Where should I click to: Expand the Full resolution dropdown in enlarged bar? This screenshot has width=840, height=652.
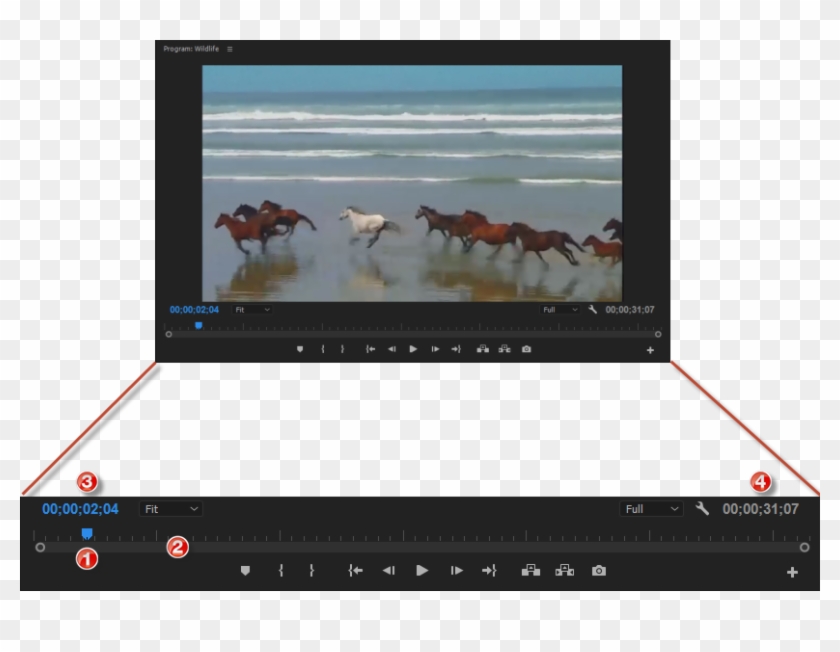(651, 509)
